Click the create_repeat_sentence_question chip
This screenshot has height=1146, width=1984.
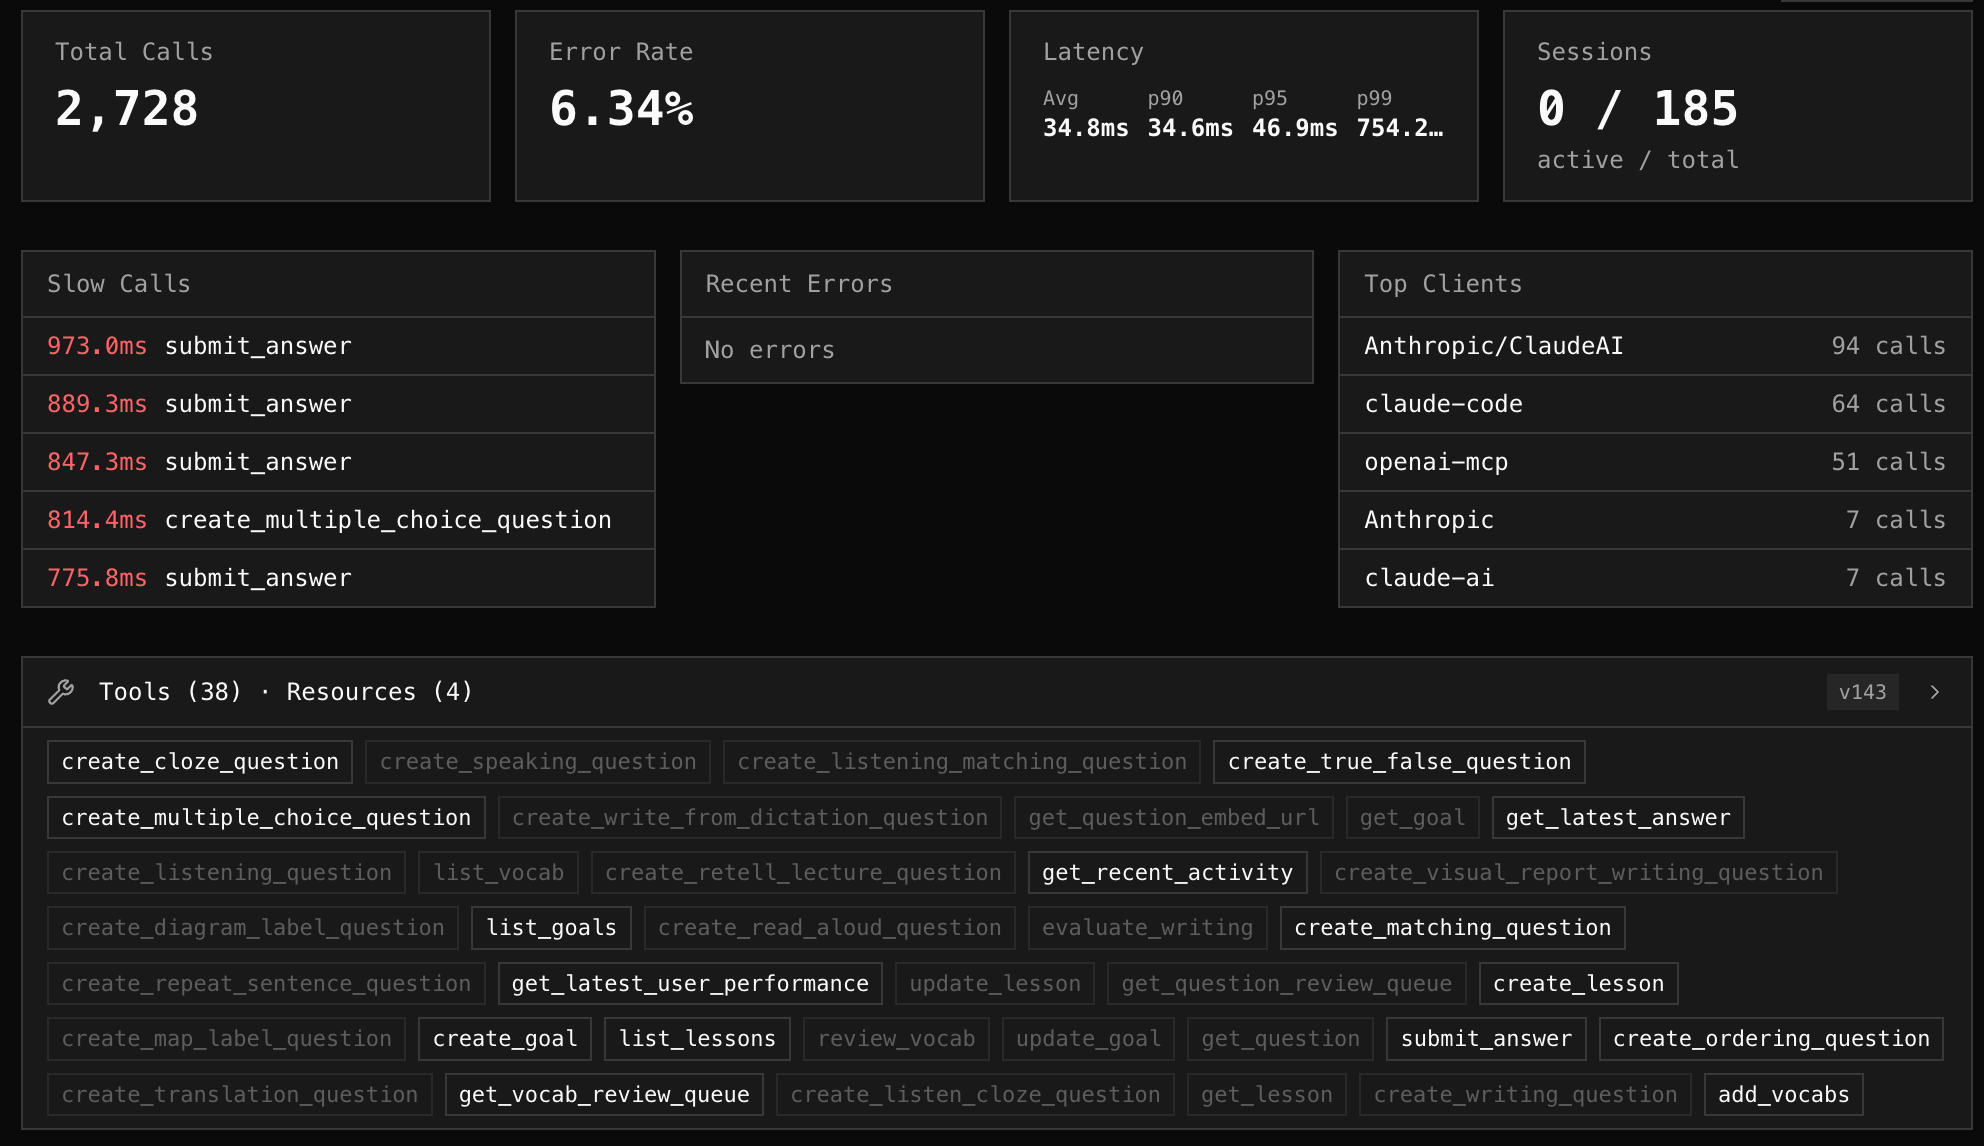coord(266,984)
